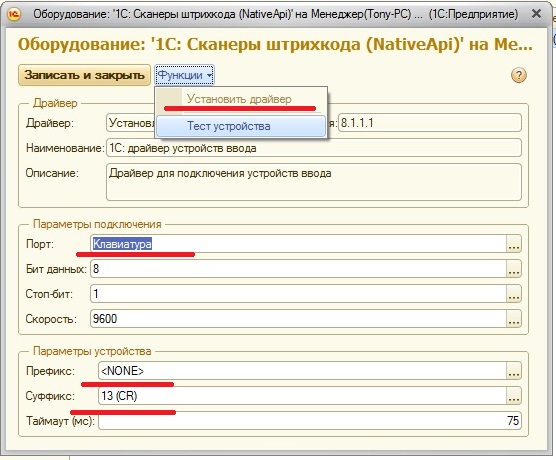Viewport: 556px width, 460px height.
Task: Click the help question mark icon
Action: [x=518, y=75]
